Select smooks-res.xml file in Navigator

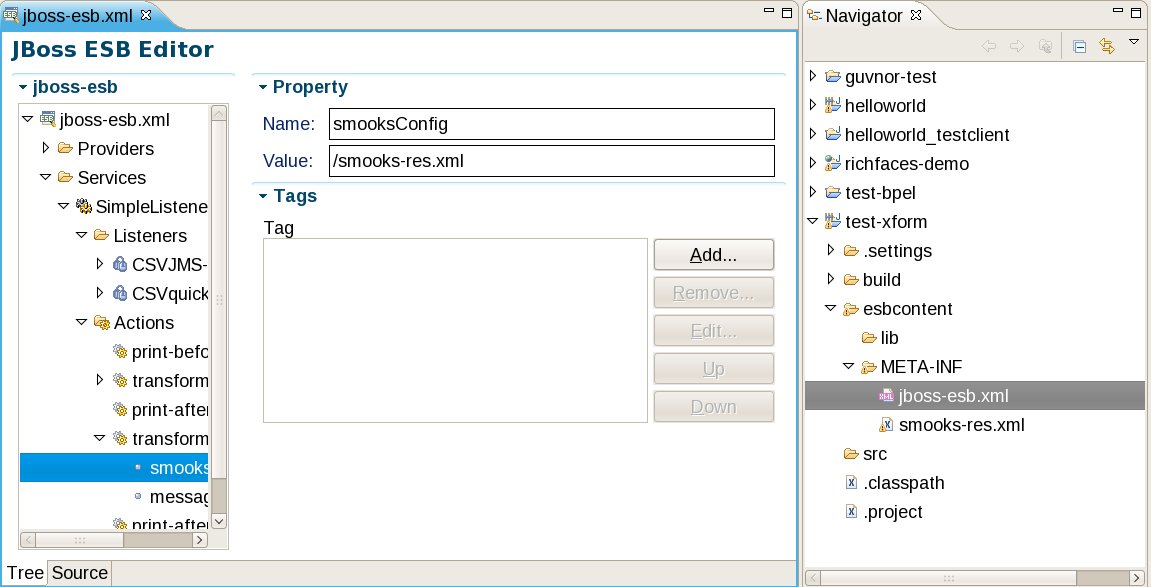click(961, 425)
